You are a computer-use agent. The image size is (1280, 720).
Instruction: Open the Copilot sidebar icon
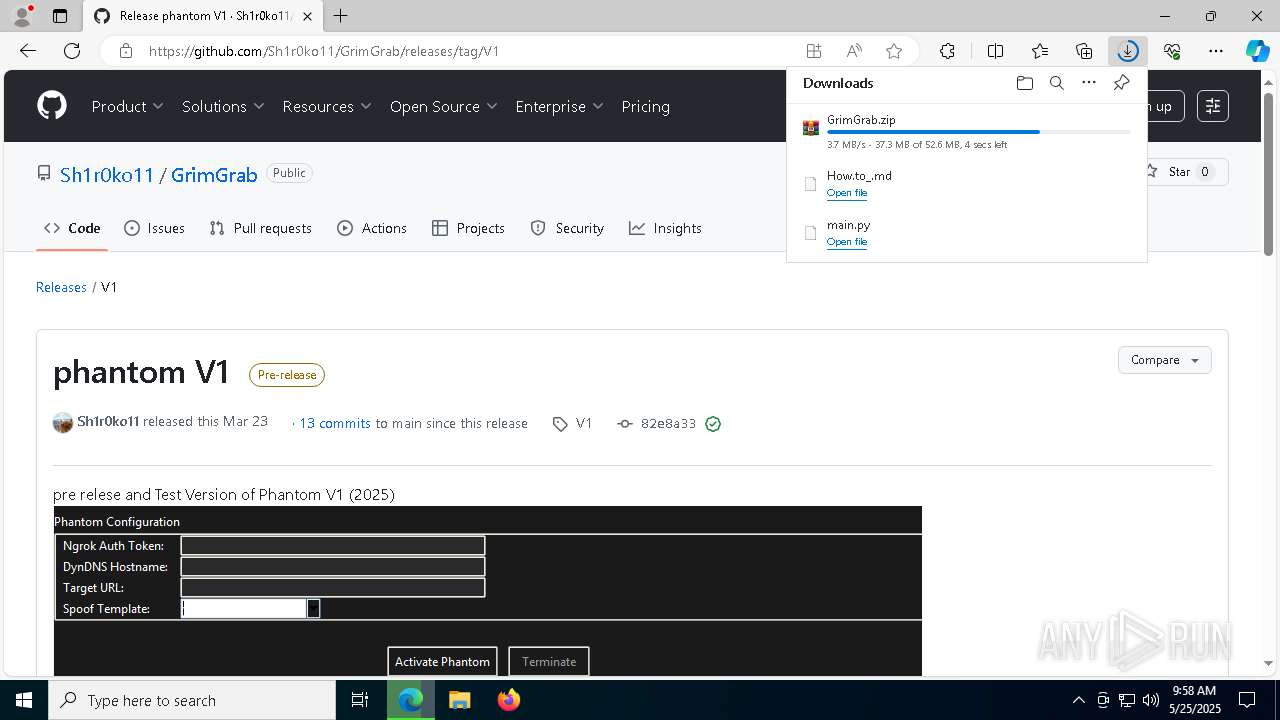[x=1257, y=51]
